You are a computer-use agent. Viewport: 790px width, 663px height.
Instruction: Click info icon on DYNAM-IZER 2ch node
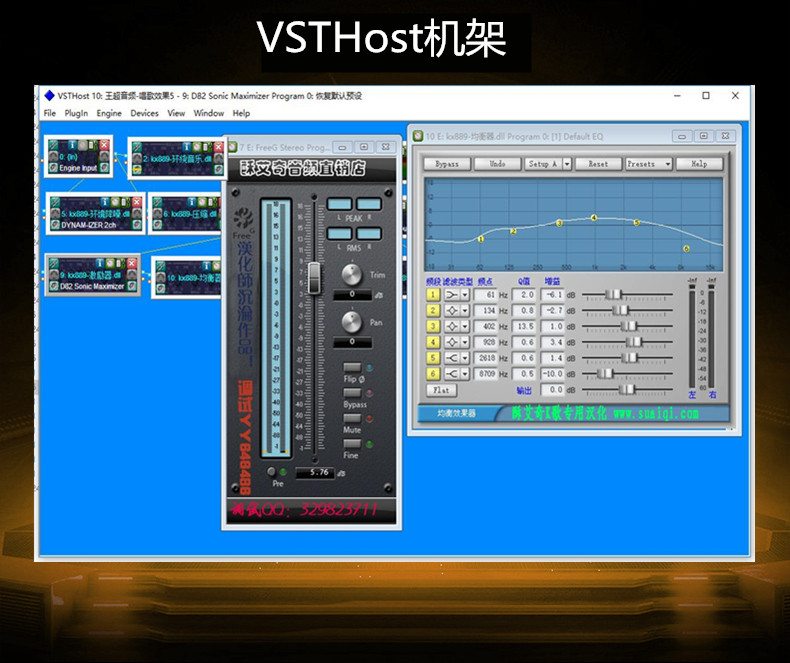104,202
